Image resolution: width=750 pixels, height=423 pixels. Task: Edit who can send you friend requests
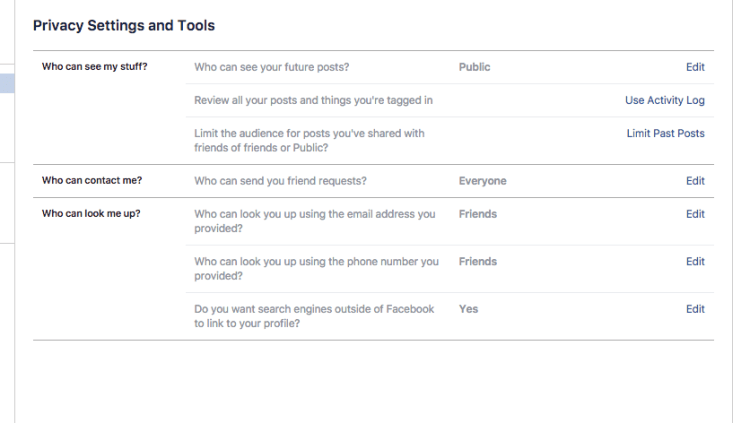coord(695,181)
